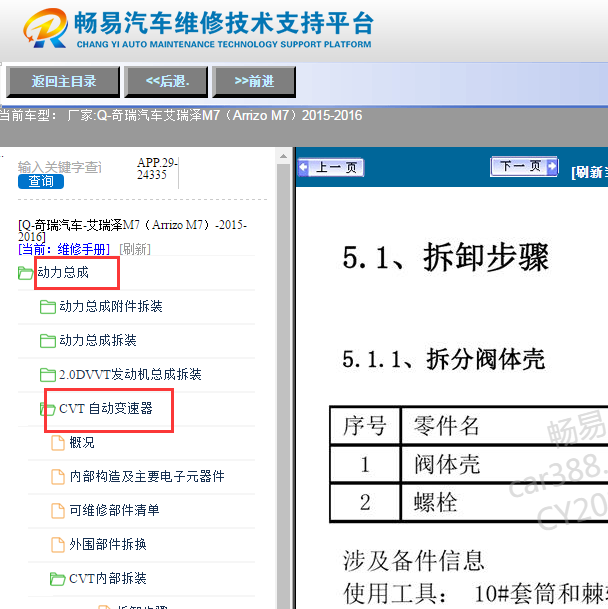The height and width of the screenshot is (609, 608).
Task: Go forward with the >>前进 button
Action: click(254, 82)
